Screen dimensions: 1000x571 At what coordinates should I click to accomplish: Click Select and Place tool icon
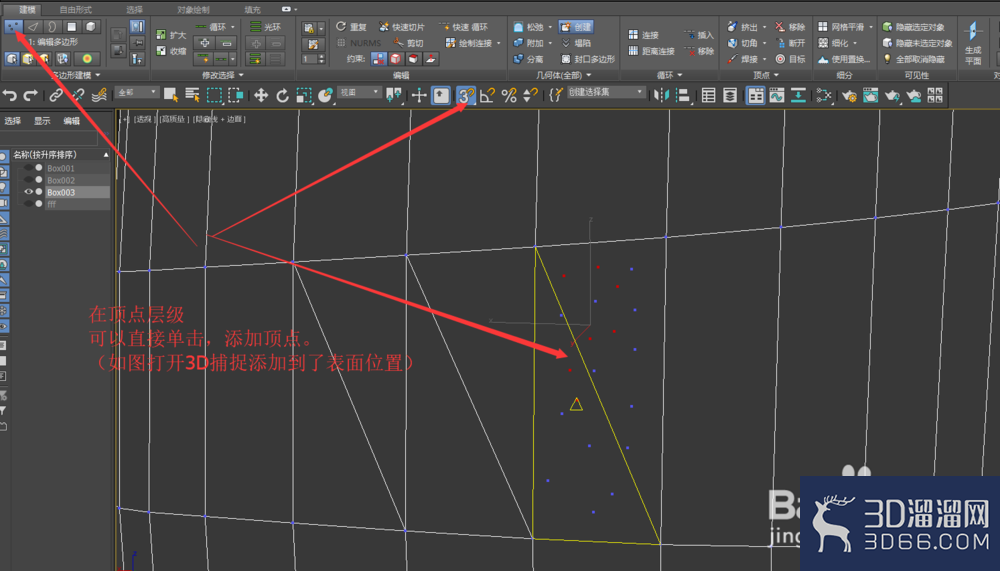pos(325,96)
